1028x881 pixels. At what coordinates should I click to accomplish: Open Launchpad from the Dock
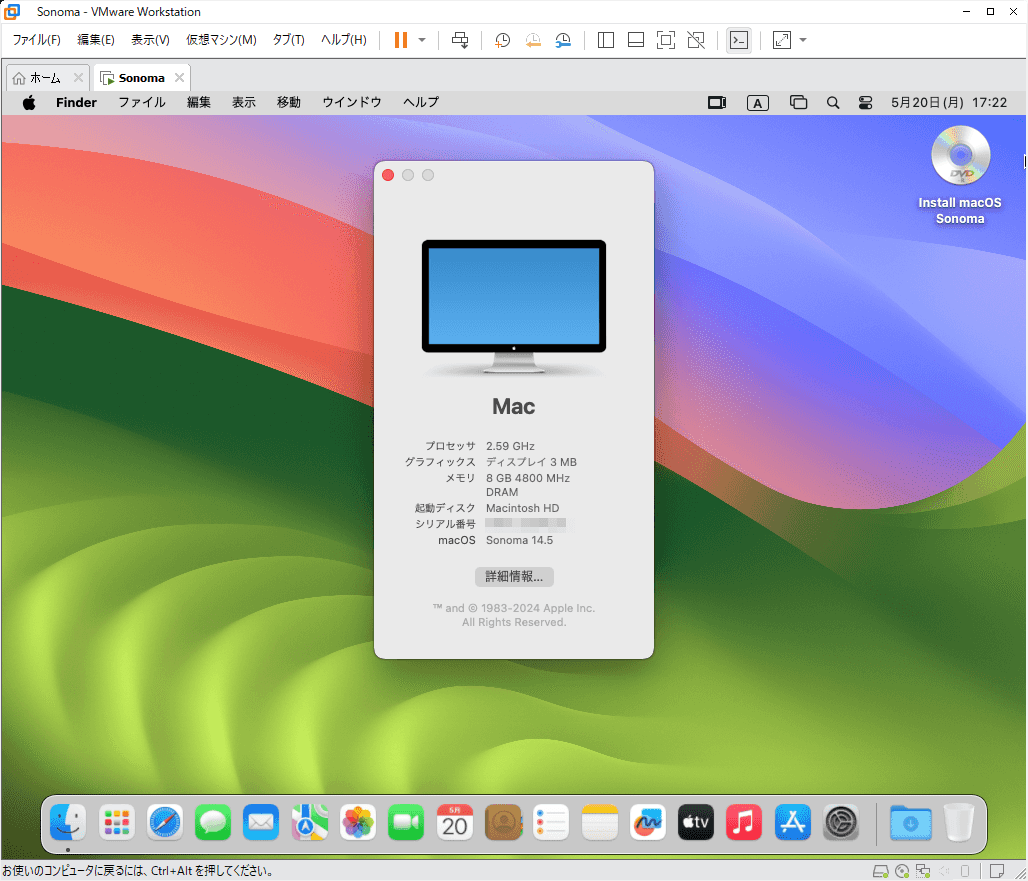pos(117,822)
